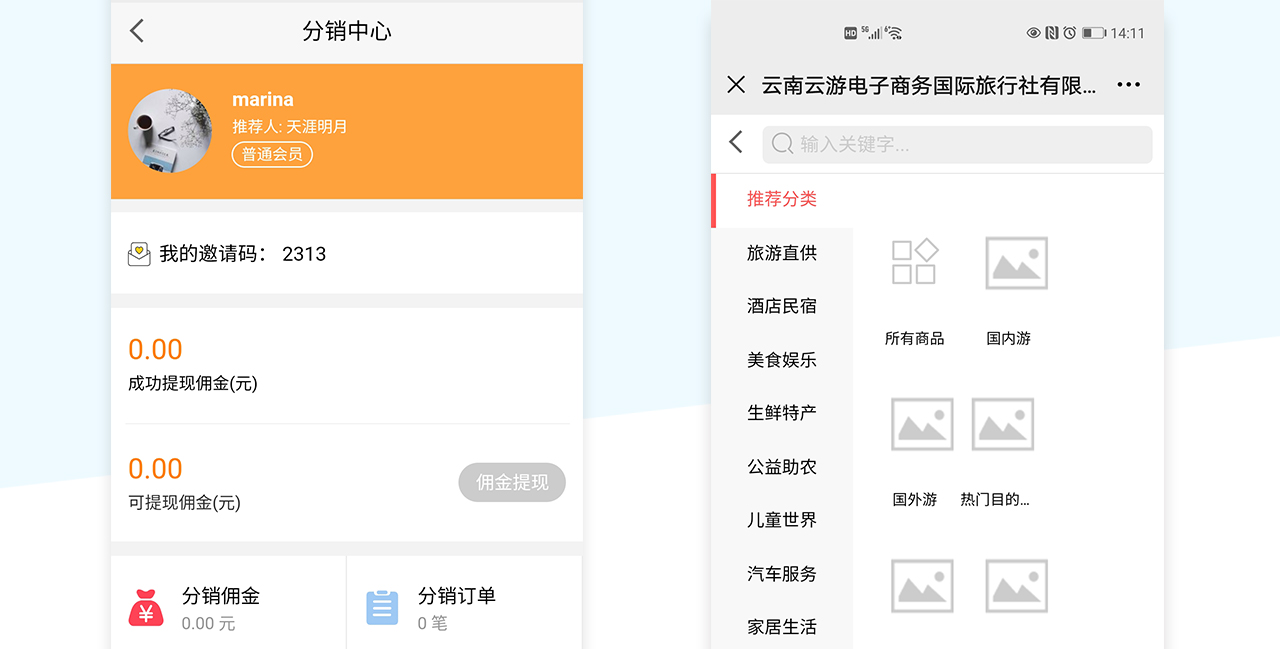Tap the 所有商品 label
This screenshot has width=1280, height=649.
(914, 339)
